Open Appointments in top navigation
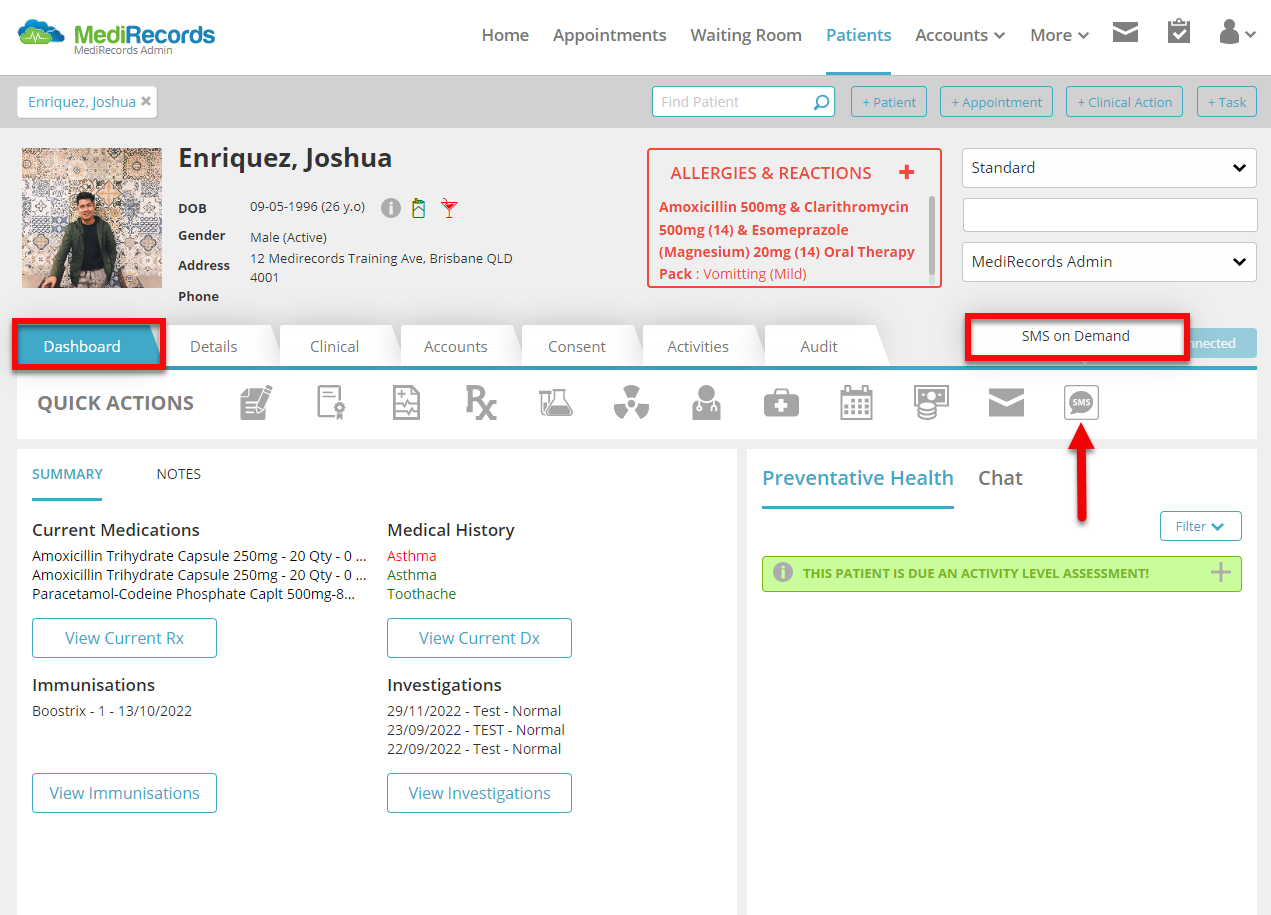Image resolution: width=1271 pixels, height=915 pixels. (x=609, y=35)
